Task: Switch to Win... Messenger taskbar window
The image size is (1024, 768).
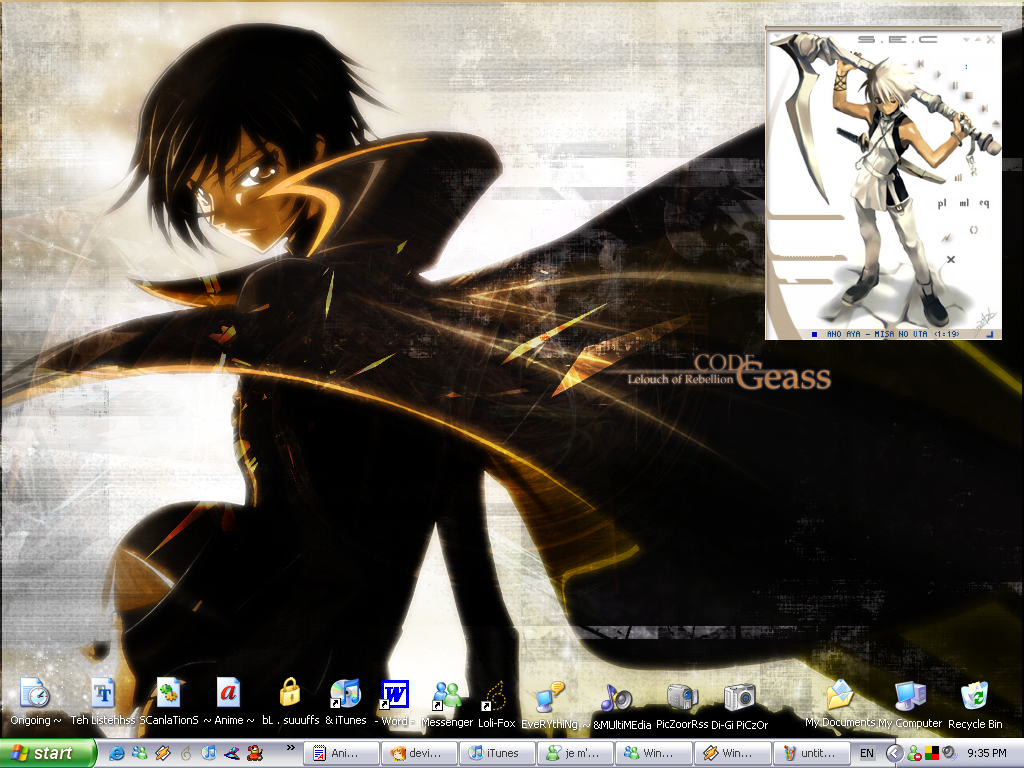Action: [655, 753]
